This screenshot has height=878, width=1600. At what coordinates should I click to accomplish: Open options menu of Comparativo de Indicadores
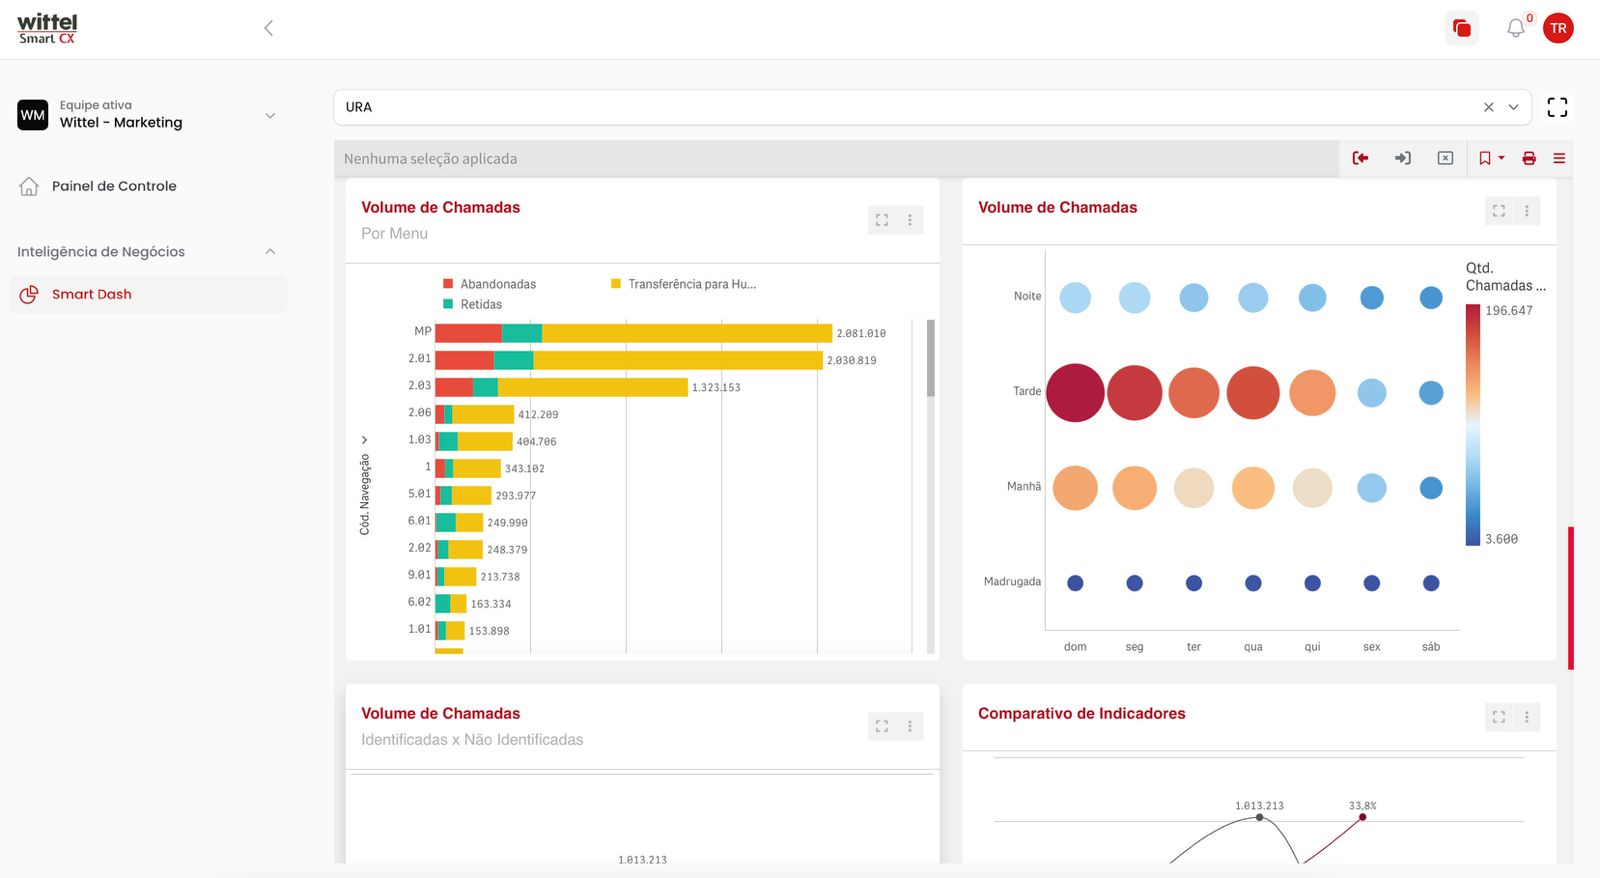1527,717
